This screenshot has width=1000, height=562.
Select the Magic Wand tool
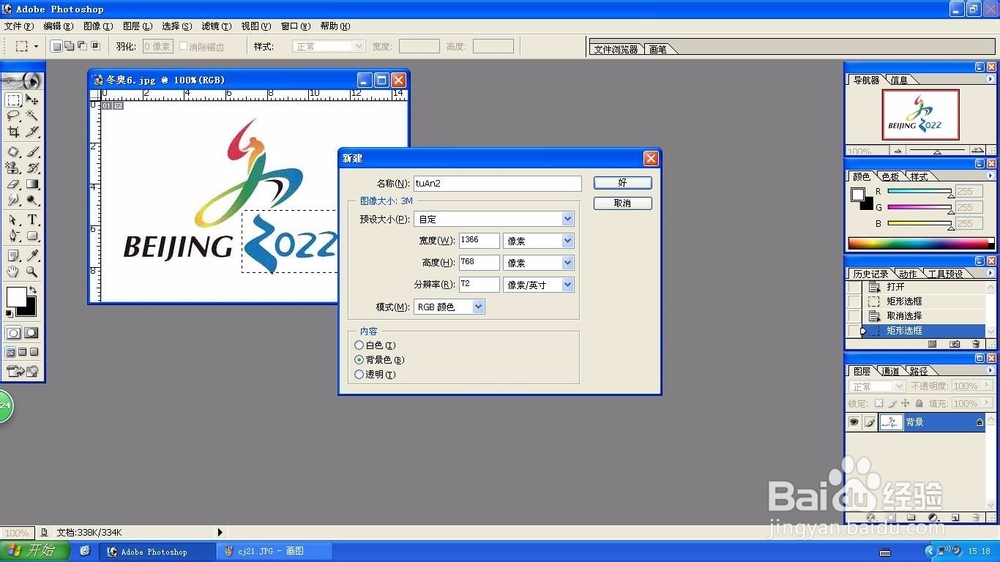pos(32,116)
